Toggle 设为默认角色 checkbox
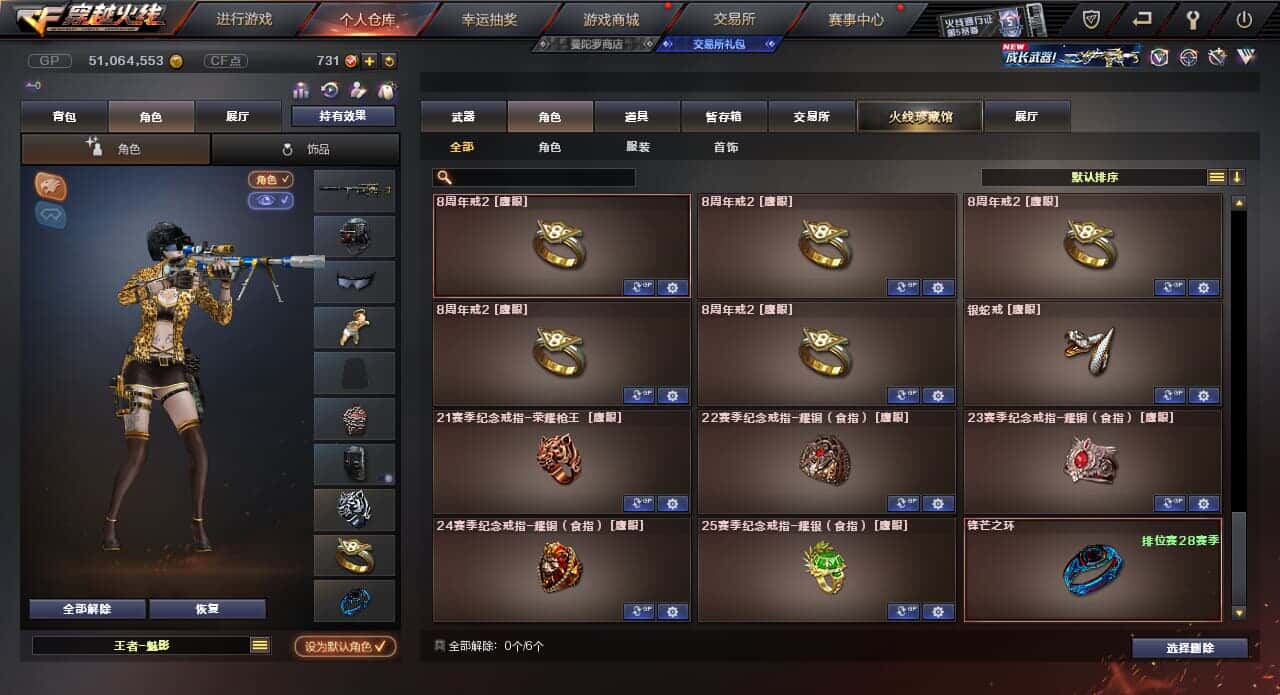This screenshot has width=1280, height=695. pyautogui.click(x=345, y=646)
